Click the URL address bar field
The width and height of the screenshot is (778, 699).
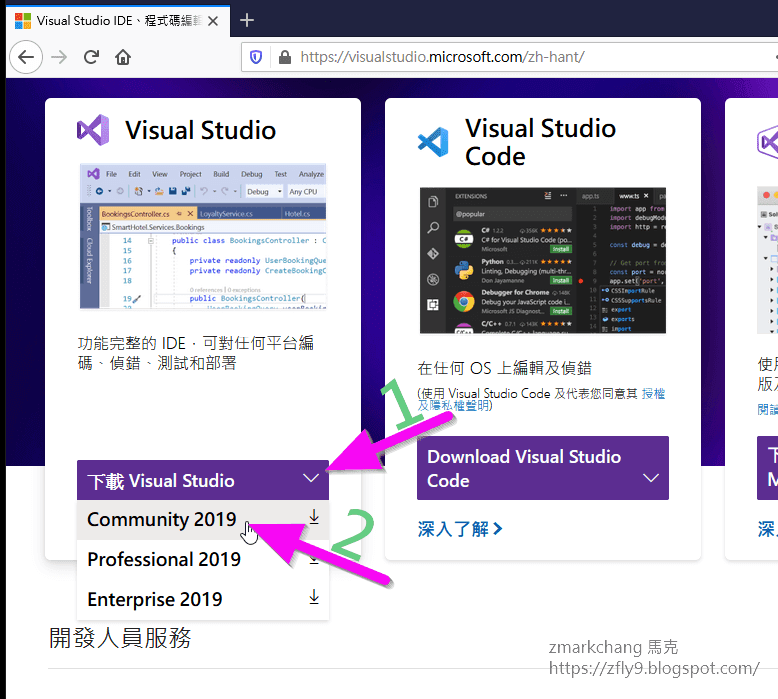point(510,57)
